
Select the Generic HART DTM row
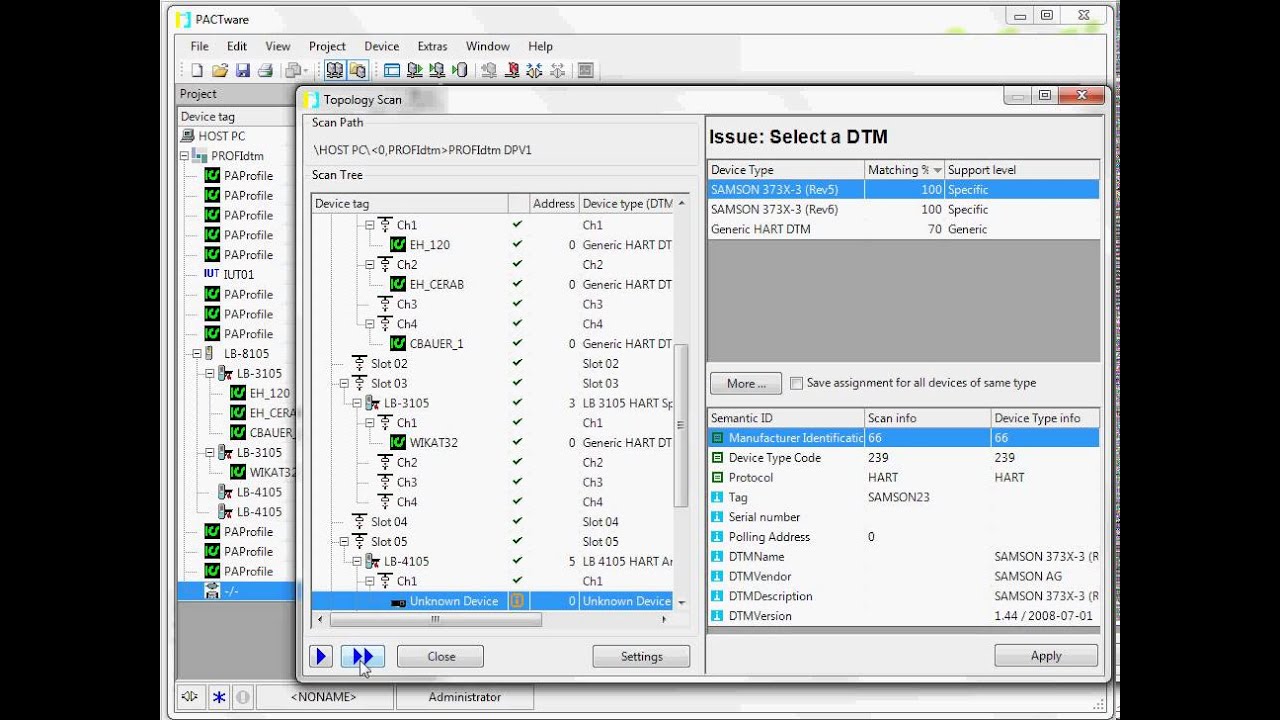coord(904,229)
